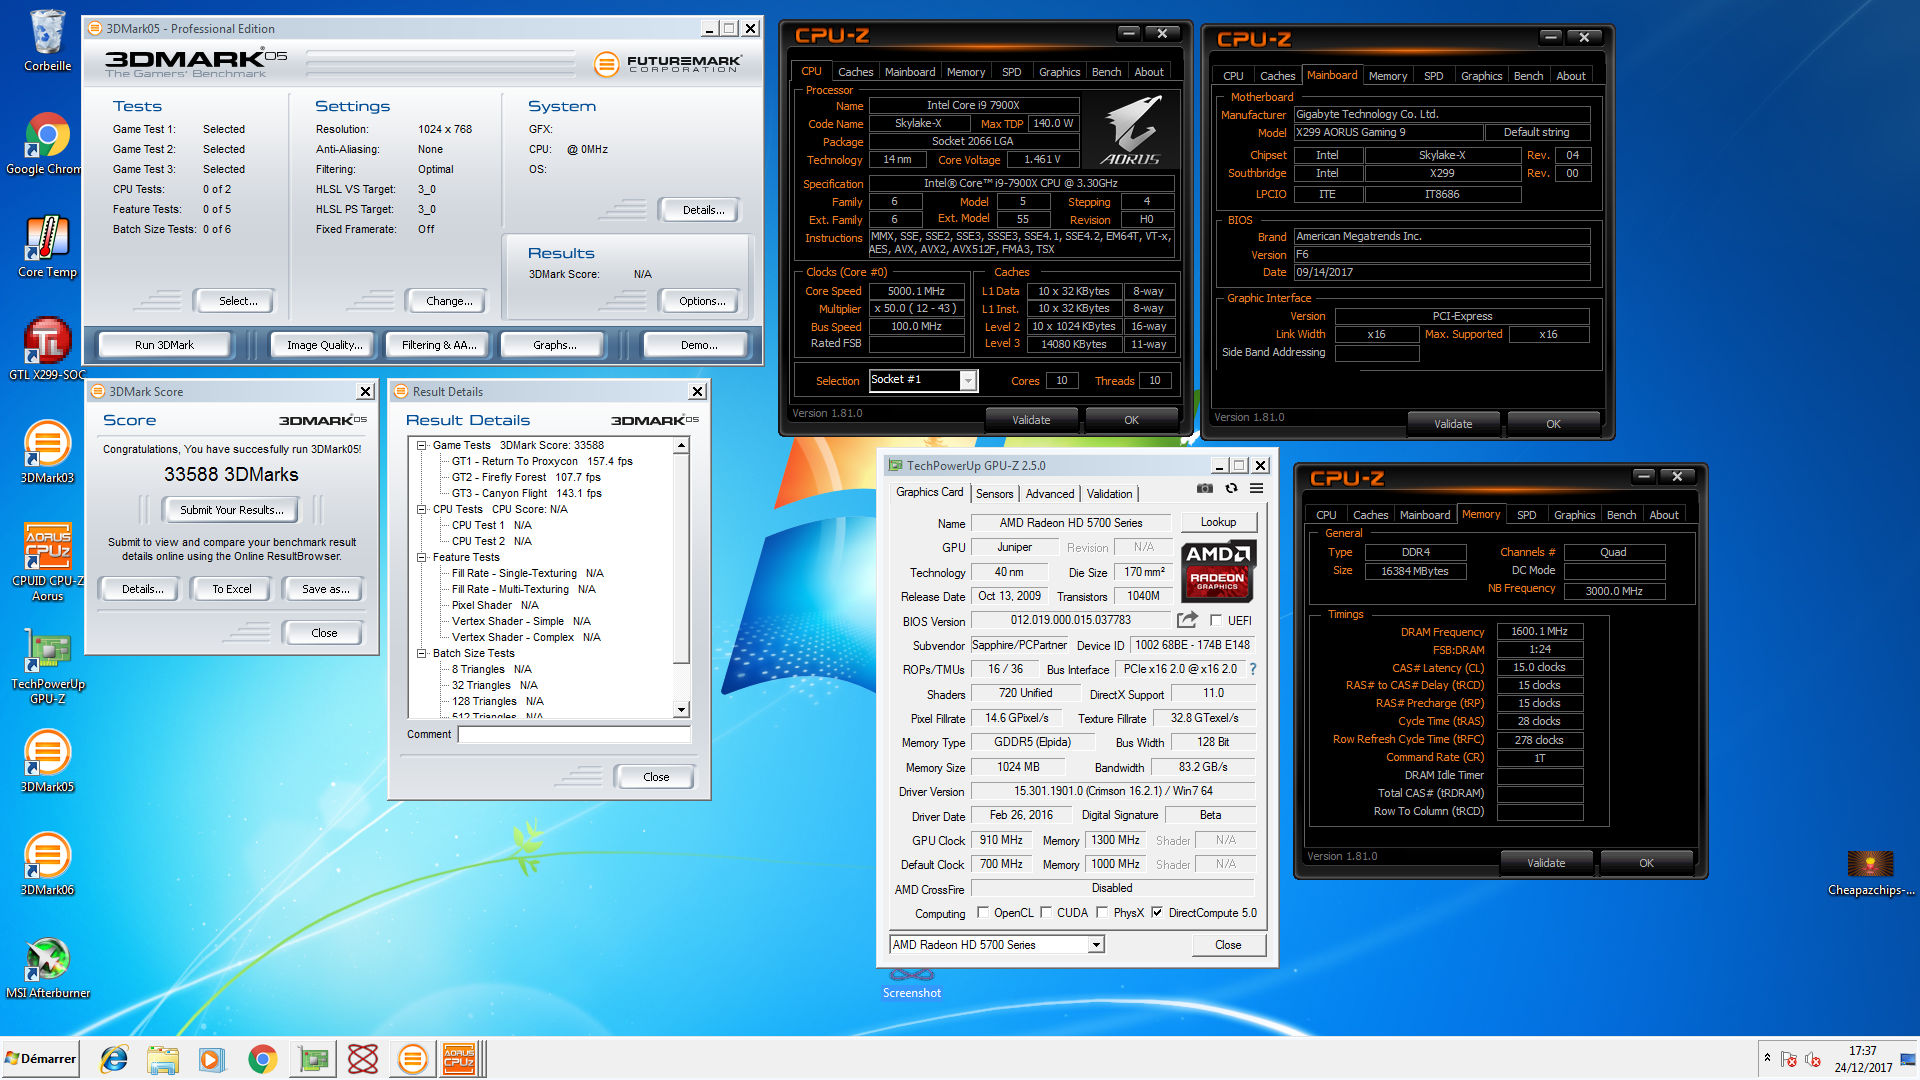Click the Graphs button in 3DMark05
Viewport: 1920px width, 1080px height.
coord(554,345)
